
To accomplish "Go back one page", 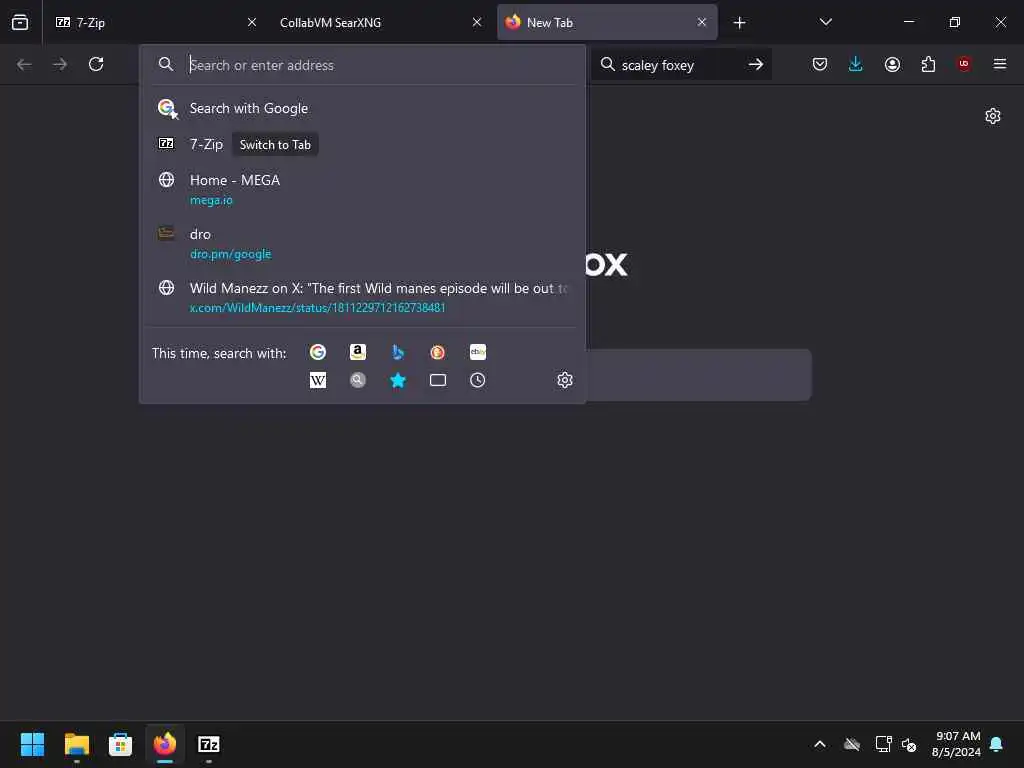I will [x=24, y=64].
